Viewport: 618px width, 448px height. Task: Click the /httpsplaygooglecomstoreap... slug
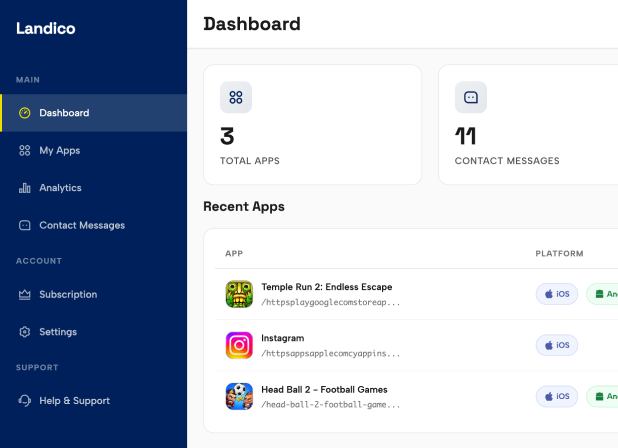pyautogui.click(x=330, y=302)
